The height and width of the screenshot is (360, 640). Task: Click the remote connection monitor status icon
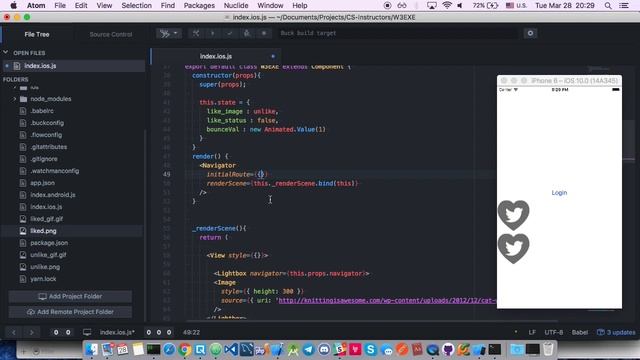pos(87,333)
